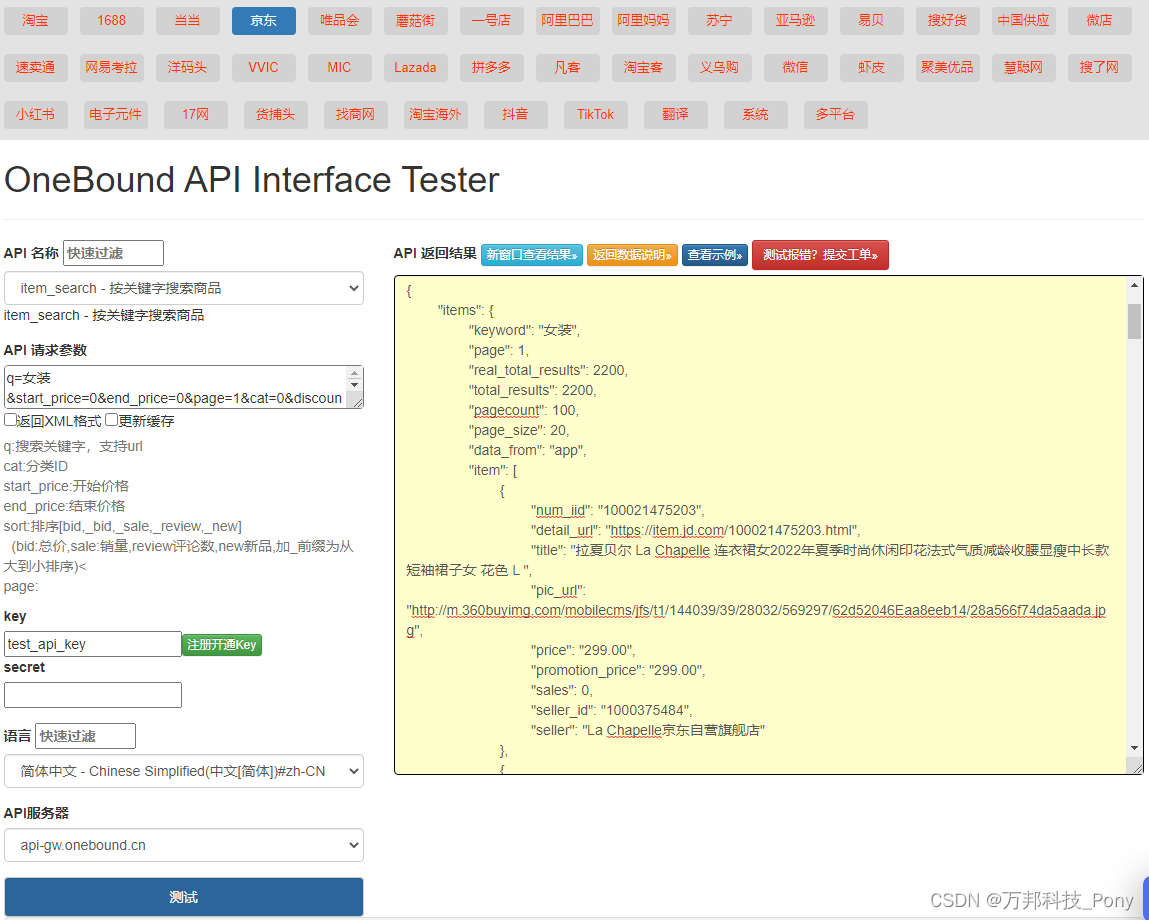
Task: Switch to 拼多多 tab
Action: [x=492, y=67]
